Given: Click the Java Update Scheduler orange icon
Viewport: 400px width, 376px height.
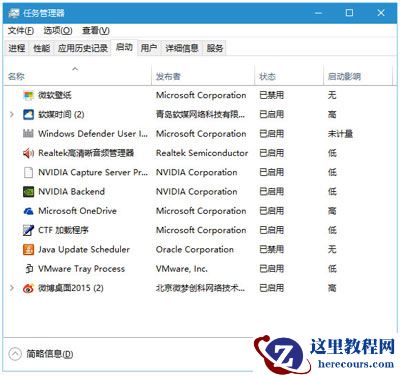Looking at the screenshot, I should tap(28, 249).
